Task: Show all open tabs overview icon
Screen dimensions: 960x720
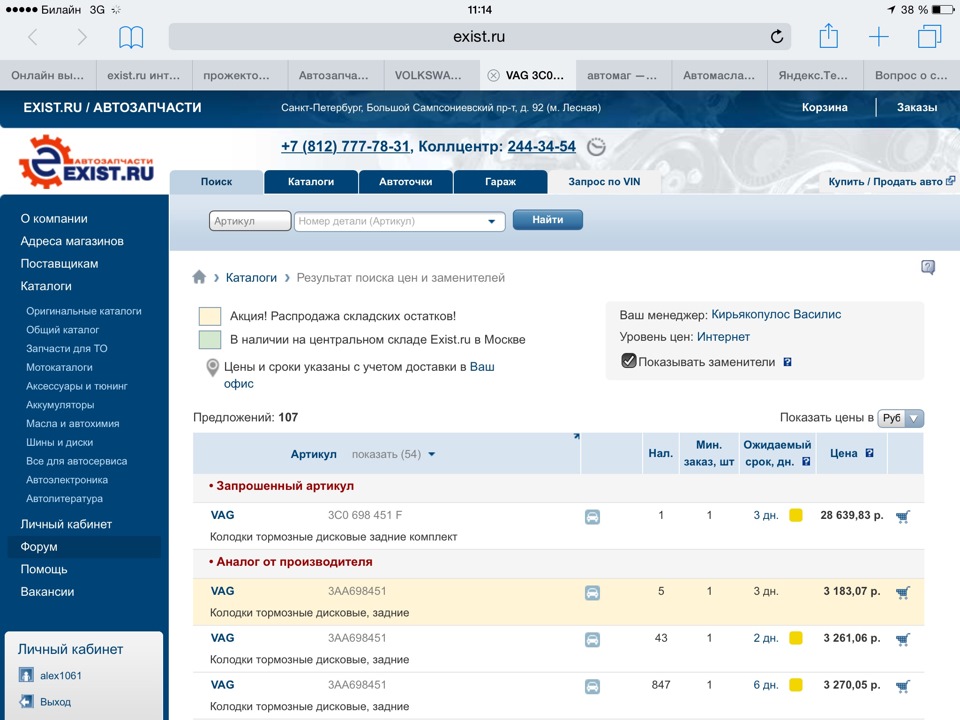Action: [929, 36]
